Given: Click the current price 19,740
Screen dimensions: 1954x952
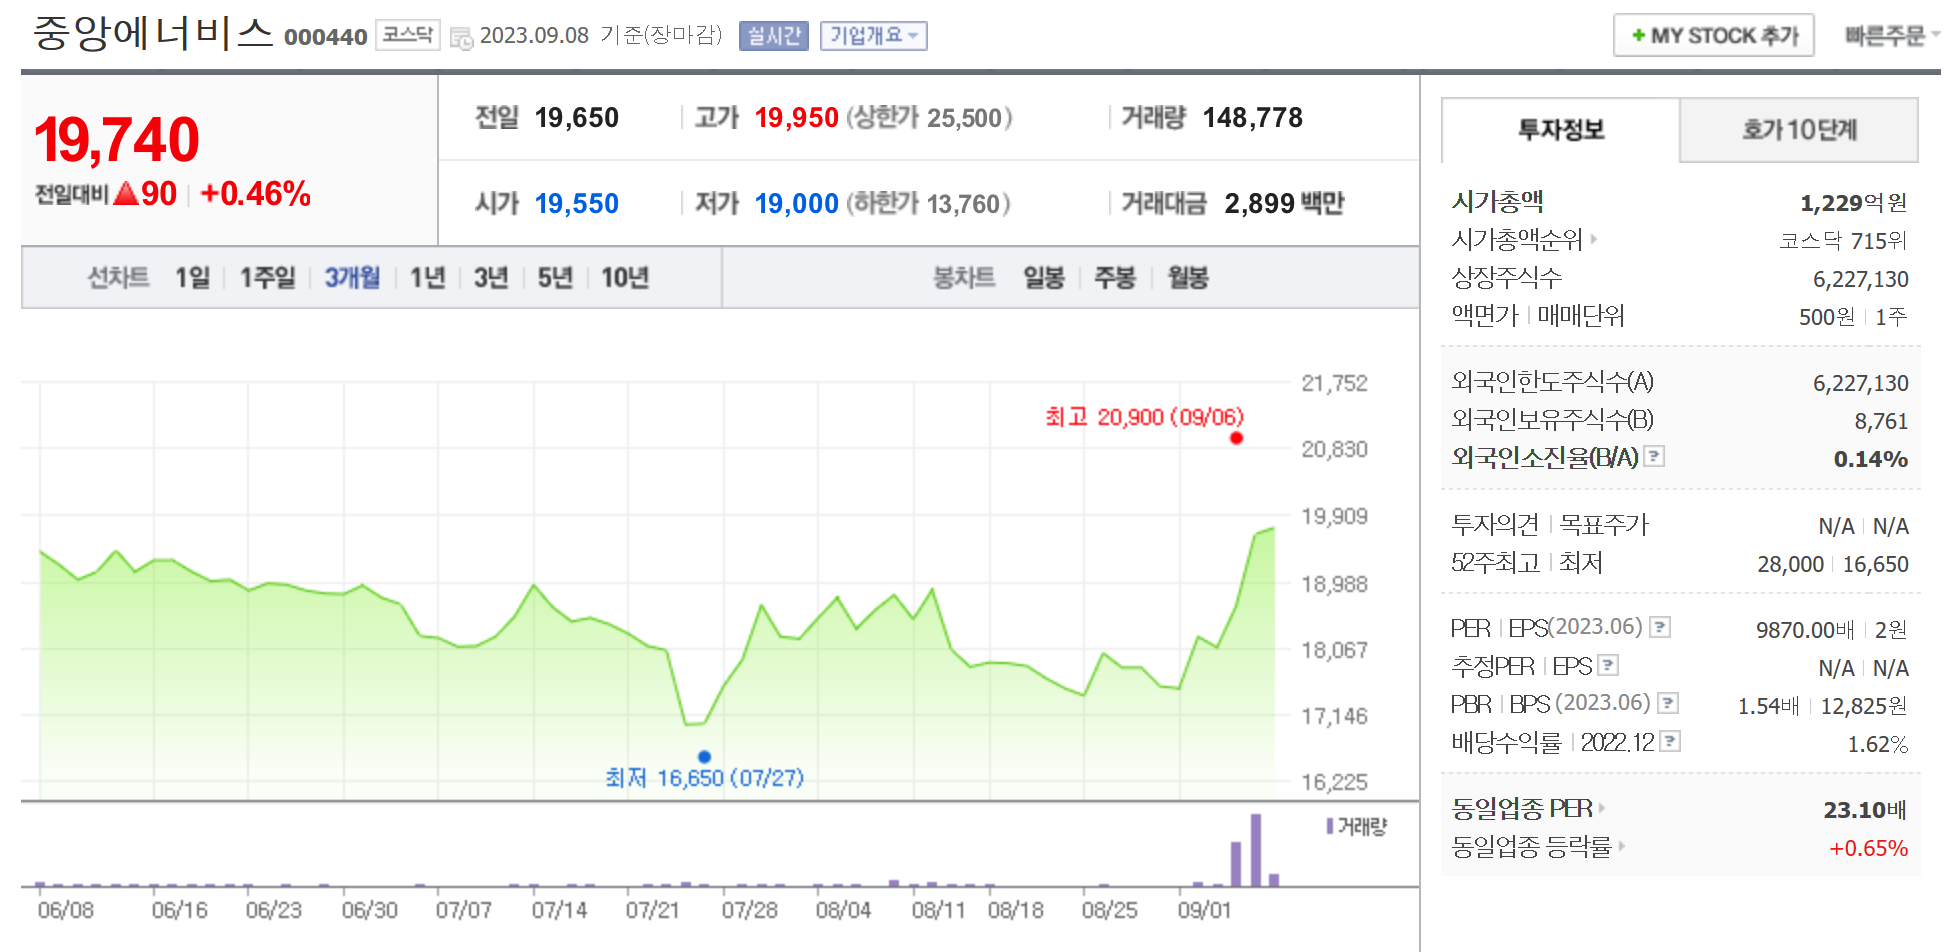Looking at the screenshot, I should click(117, 139).
